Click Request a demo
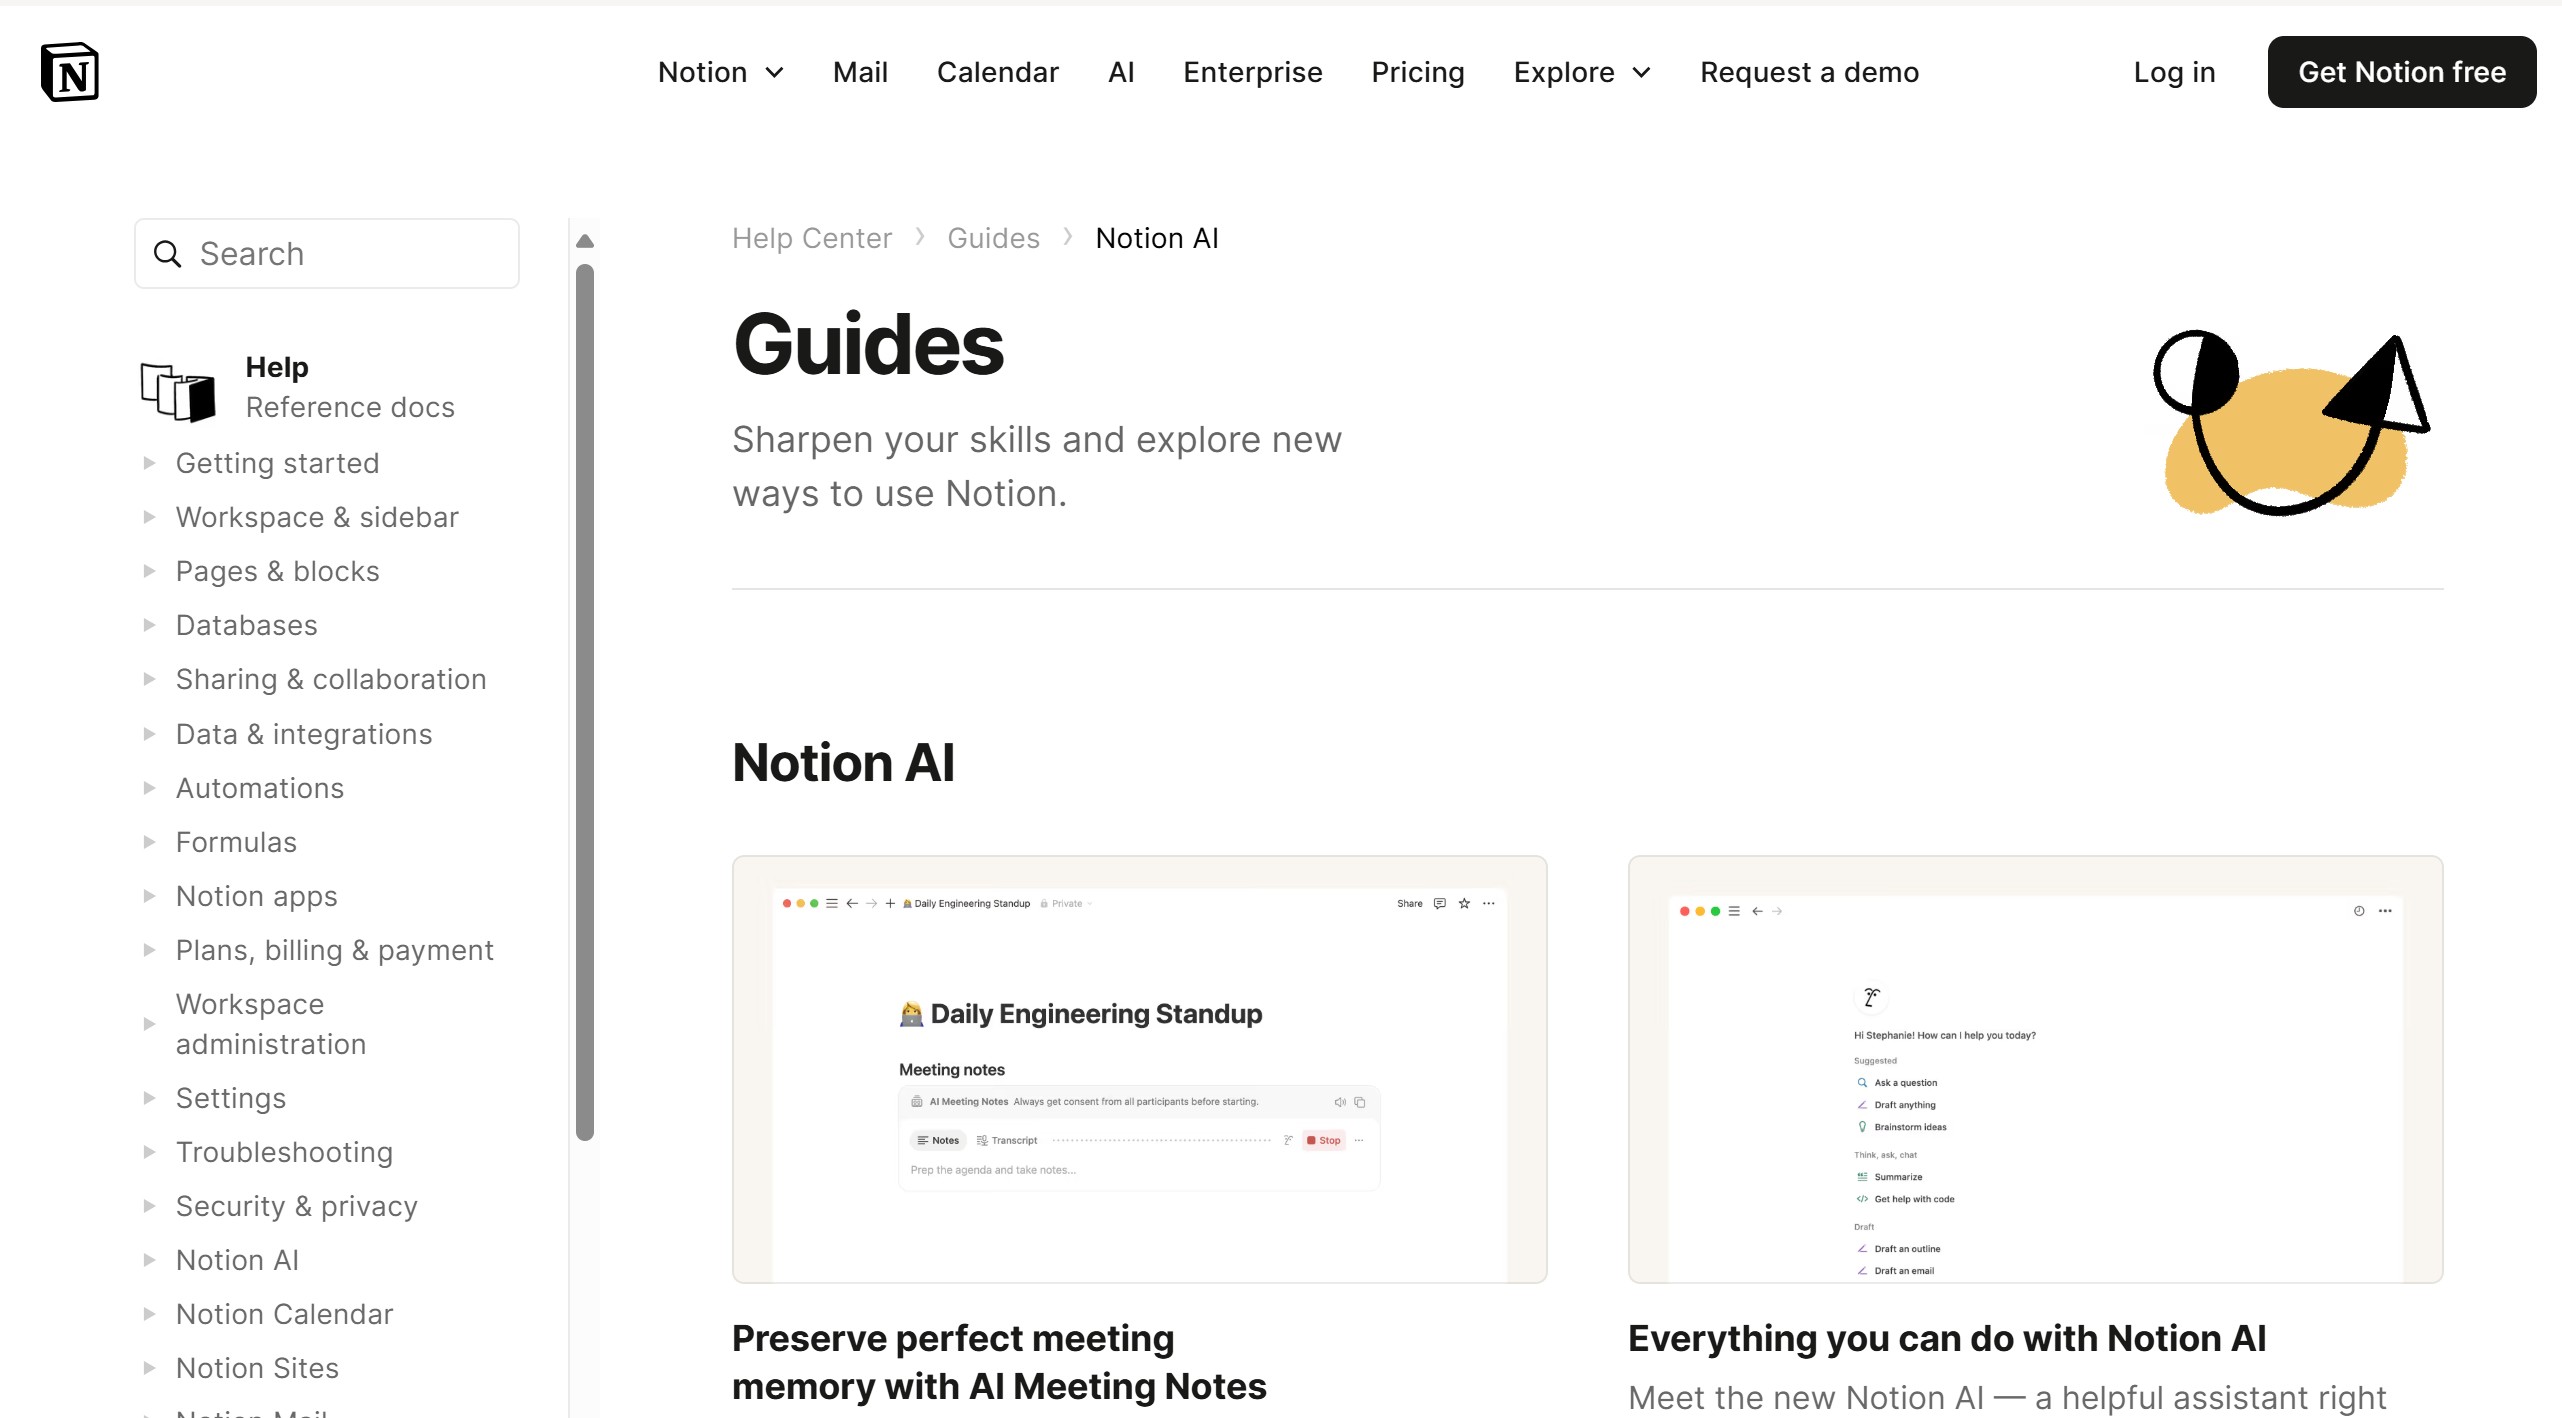Viewport: 2562px width, 1418px height. 1809,72
